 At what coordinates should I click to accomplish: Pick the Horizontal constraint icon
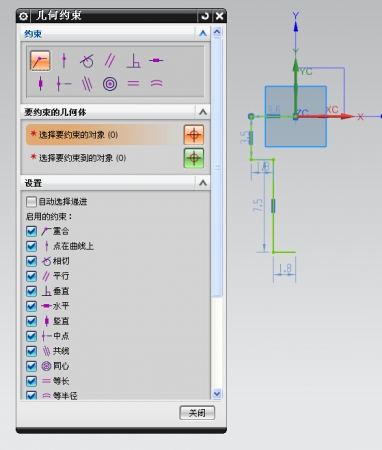156,60
